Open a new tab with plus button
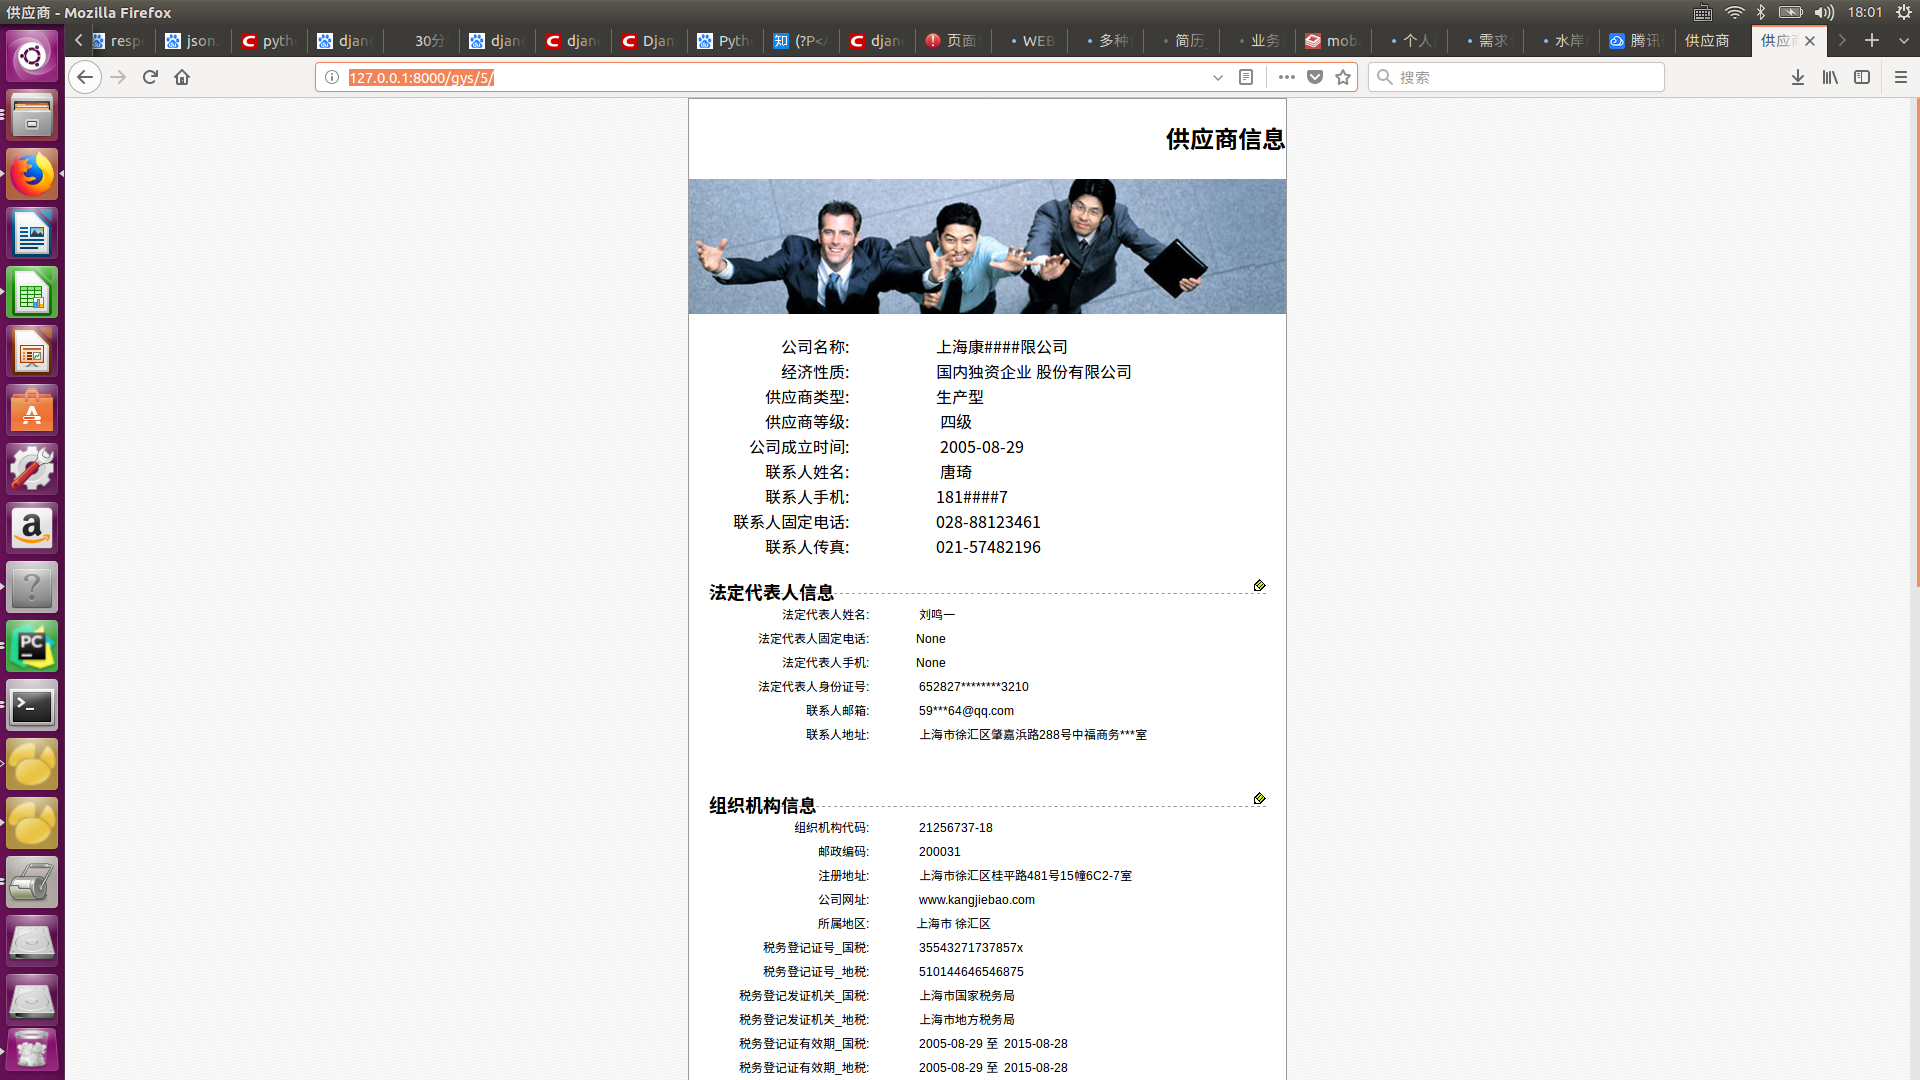Image resolution: width=1920 pixels, height=1080 pixels. click(x=1872, y=41)
